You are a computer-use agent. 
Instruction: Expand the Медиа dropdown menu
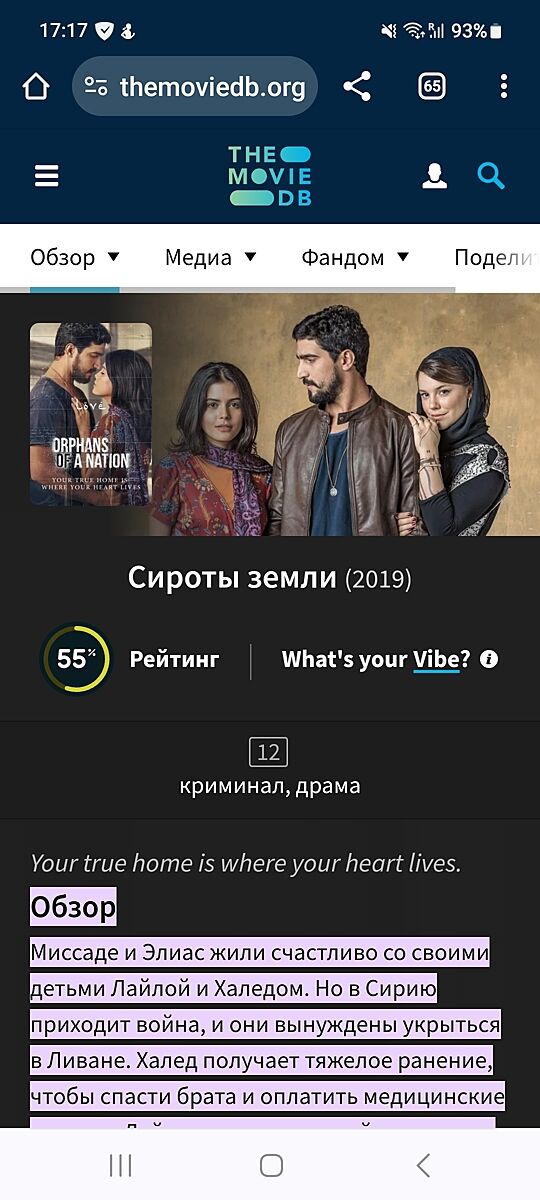click(211, 257)
